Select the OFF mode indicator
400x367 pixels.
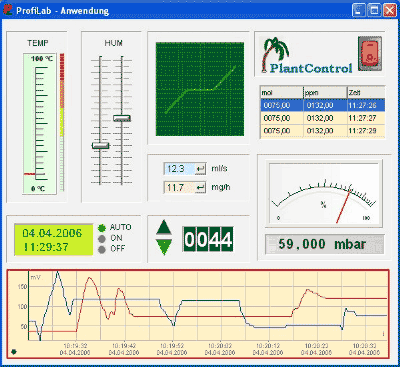point(102,249)
